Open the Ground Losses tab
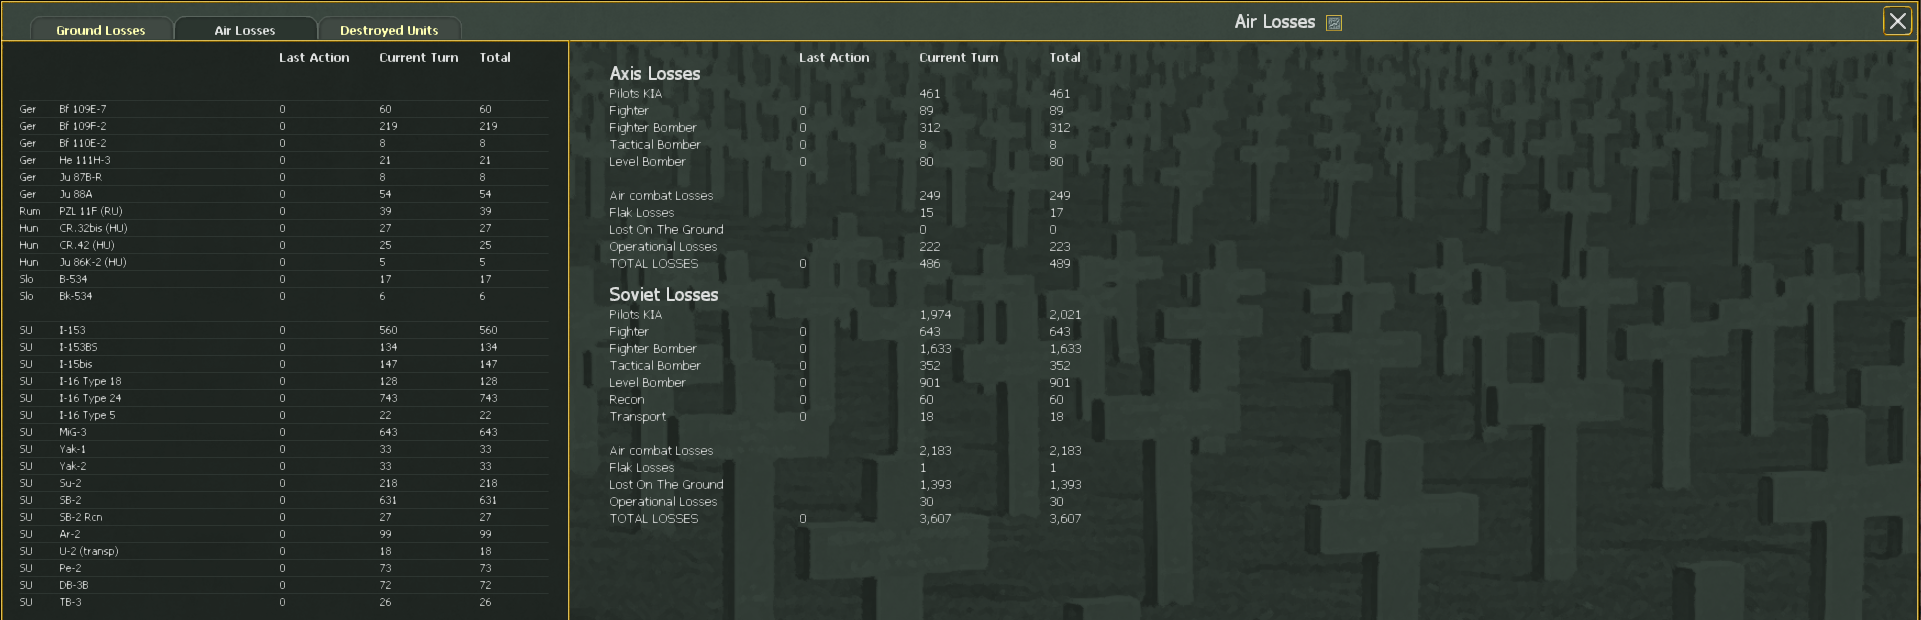The height and width of the screenshot is (620, 1921). click(101, 29)
